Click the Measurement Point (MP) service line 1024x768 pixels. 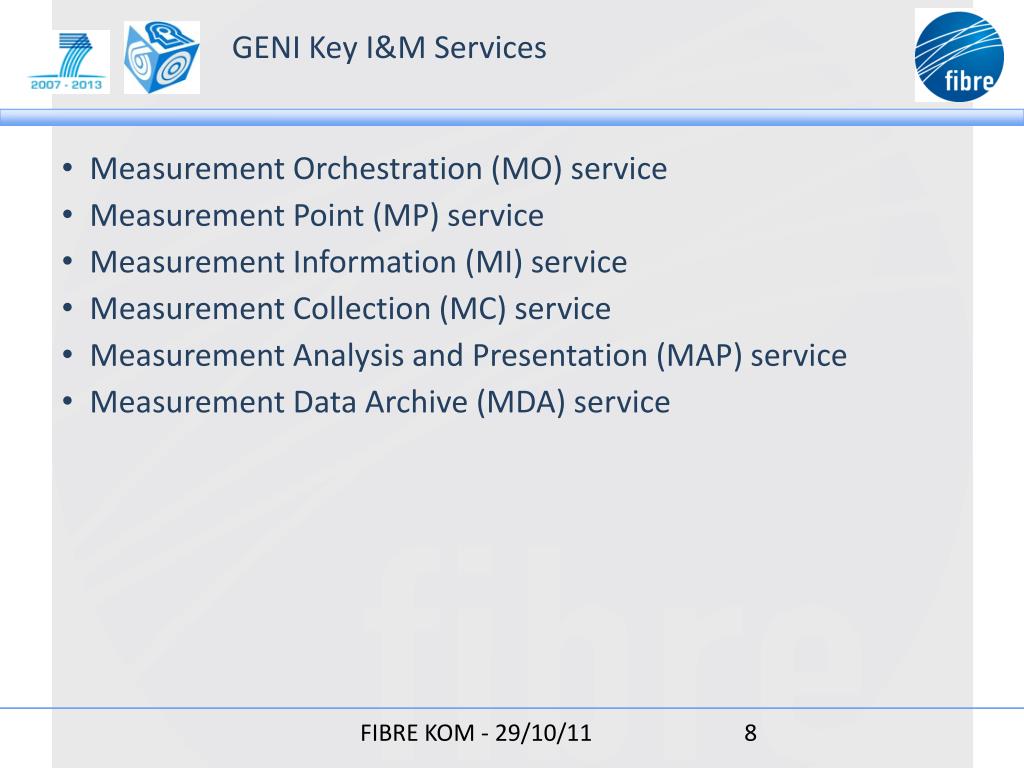tap(317, 216)
